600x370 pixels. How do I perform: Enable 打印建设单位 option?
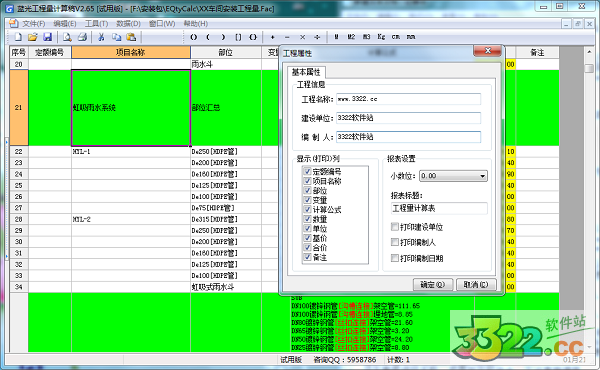point(395,227)
